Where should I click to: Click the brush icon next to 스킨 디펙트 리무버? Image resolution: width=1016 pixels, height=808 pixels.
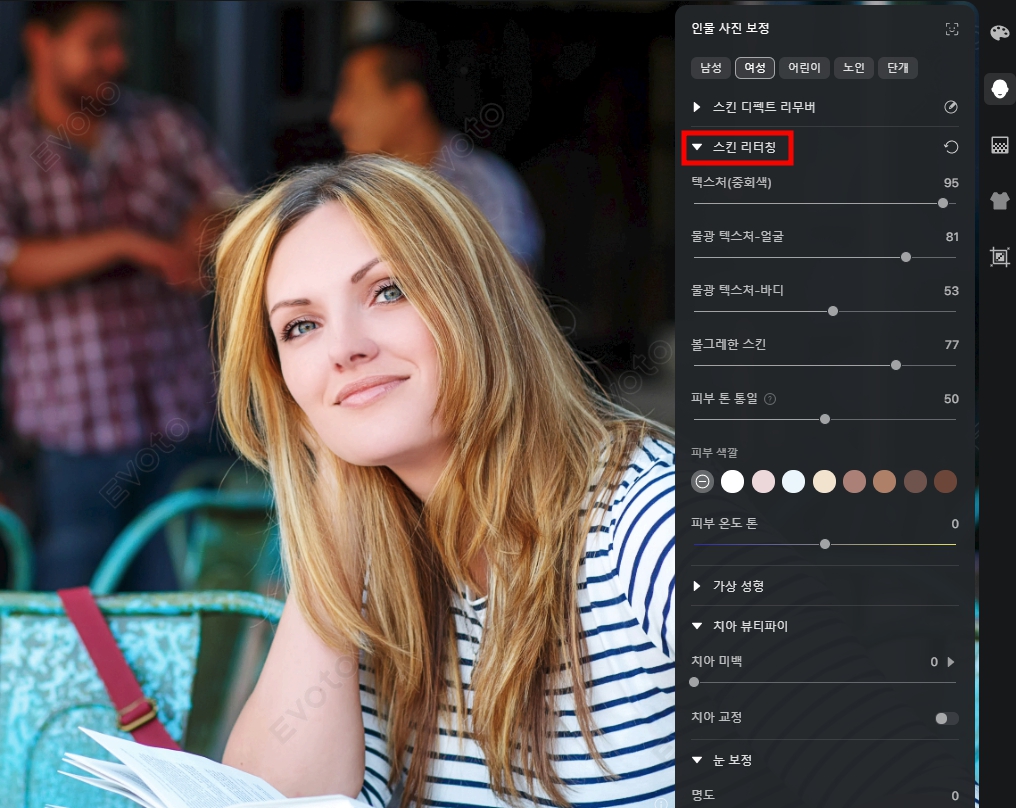951,107
